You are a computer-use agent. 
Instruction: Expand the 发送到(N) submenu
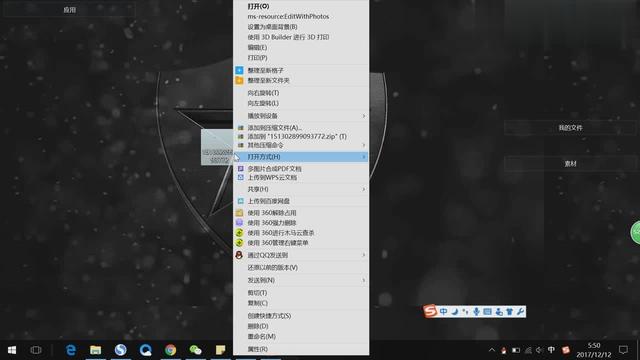pyautogui.click(x=301, y=280)
